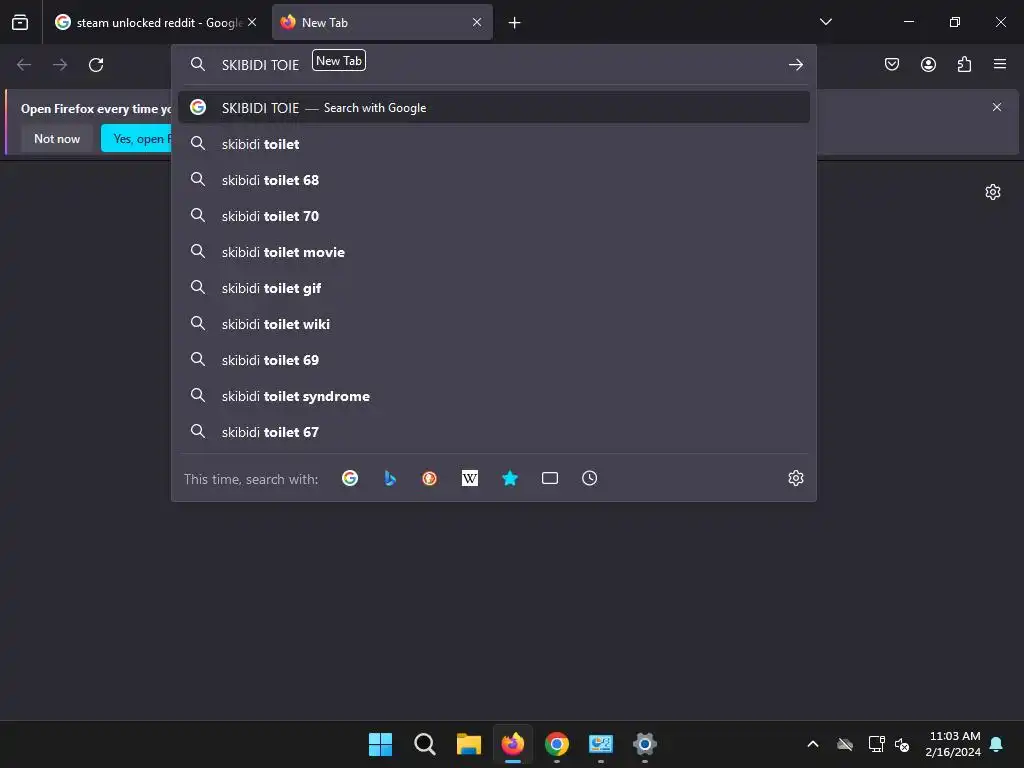Choose suggestion skibidi toilet 67
Image resolution: width=1024 pixels, height=768 pixels.
(494, 432)
